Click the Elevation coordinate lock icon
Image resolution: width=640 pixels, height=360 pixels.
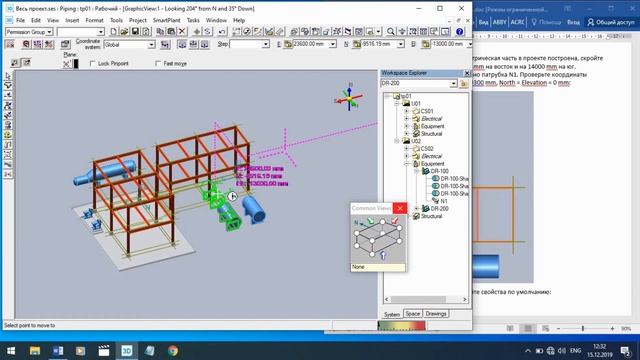(x=425, y=44)
